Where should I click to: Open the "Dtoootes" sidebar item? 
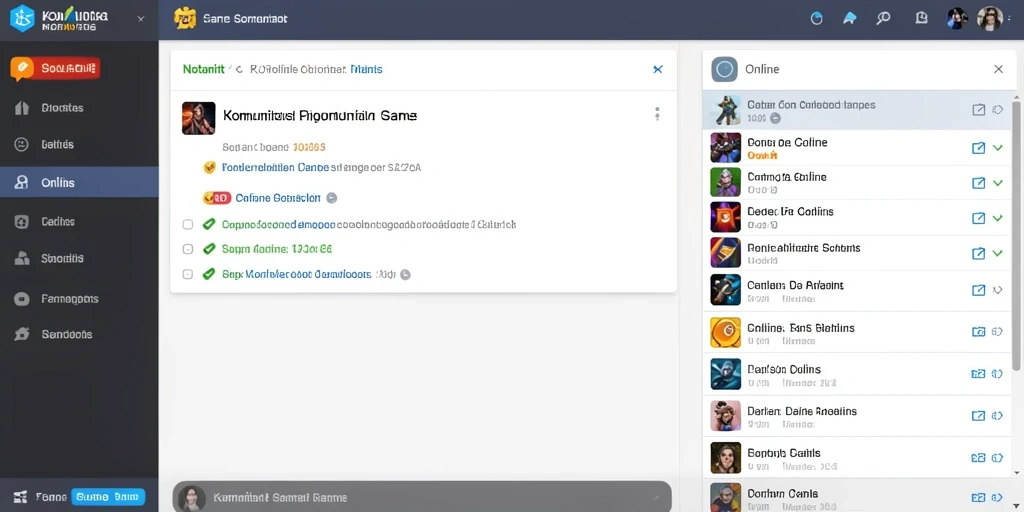click(79, 108)
